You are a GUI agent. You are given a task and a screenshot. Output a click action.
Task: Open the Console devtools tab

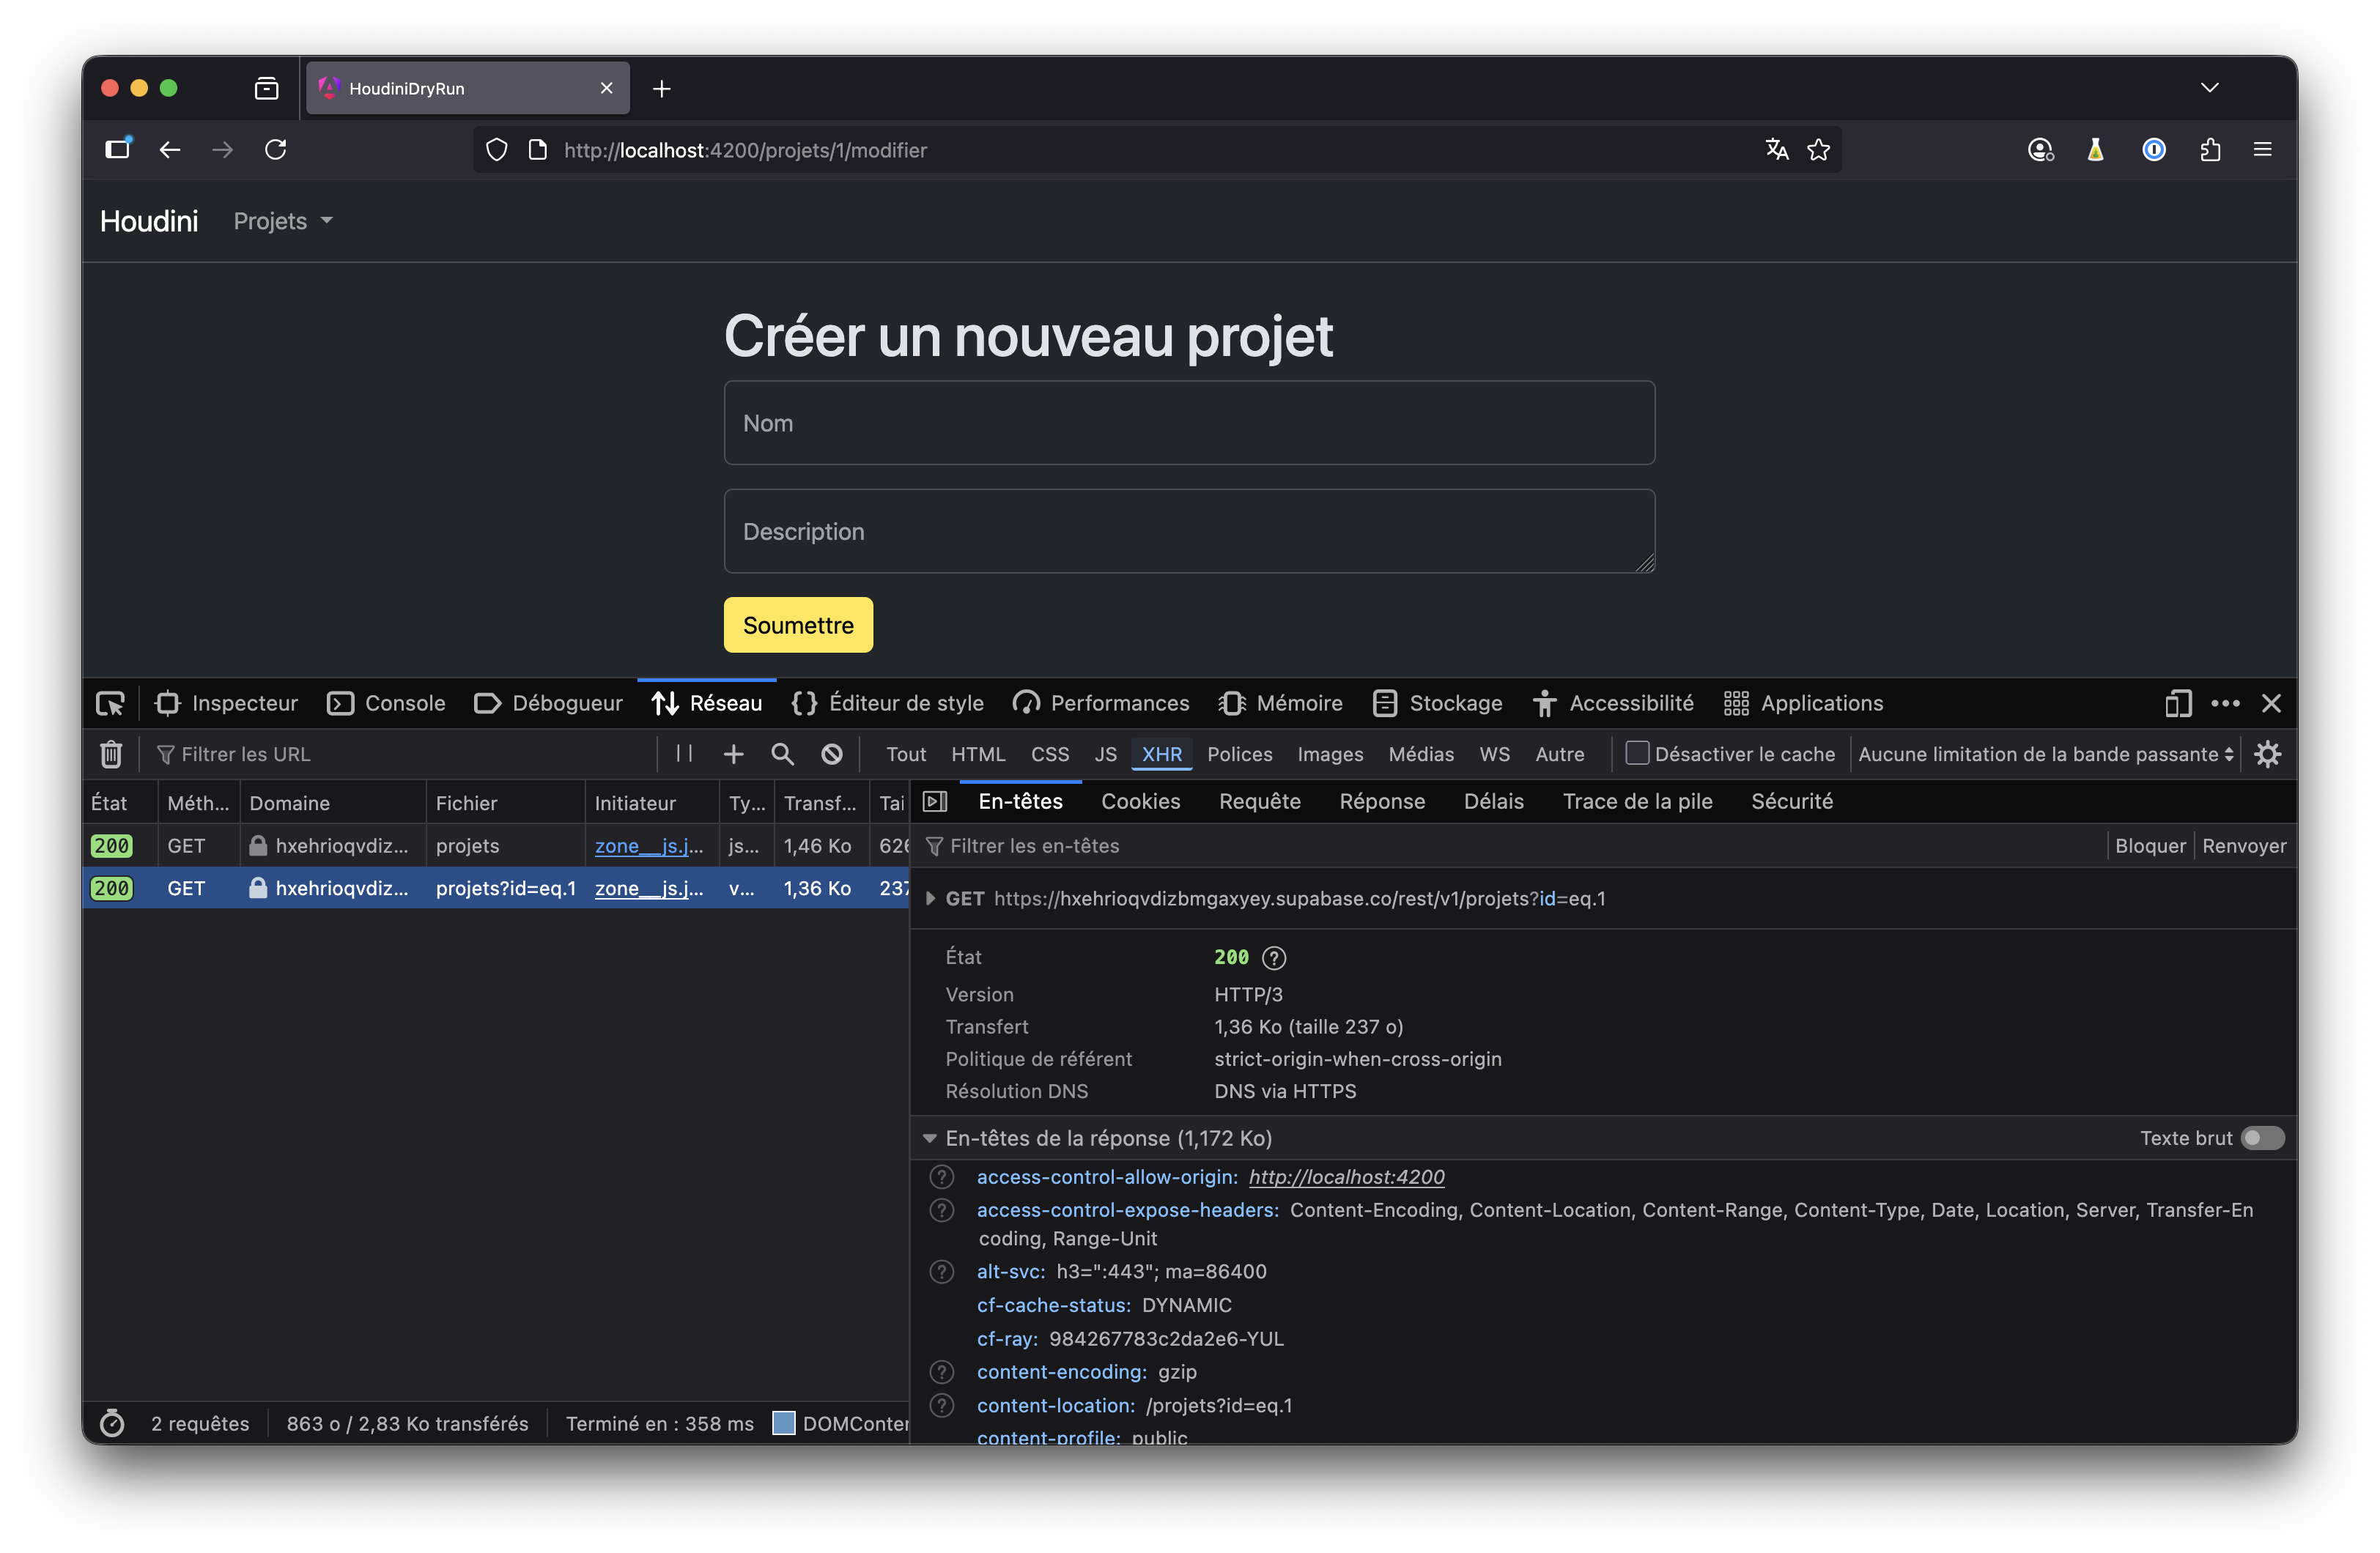[387, 703]
